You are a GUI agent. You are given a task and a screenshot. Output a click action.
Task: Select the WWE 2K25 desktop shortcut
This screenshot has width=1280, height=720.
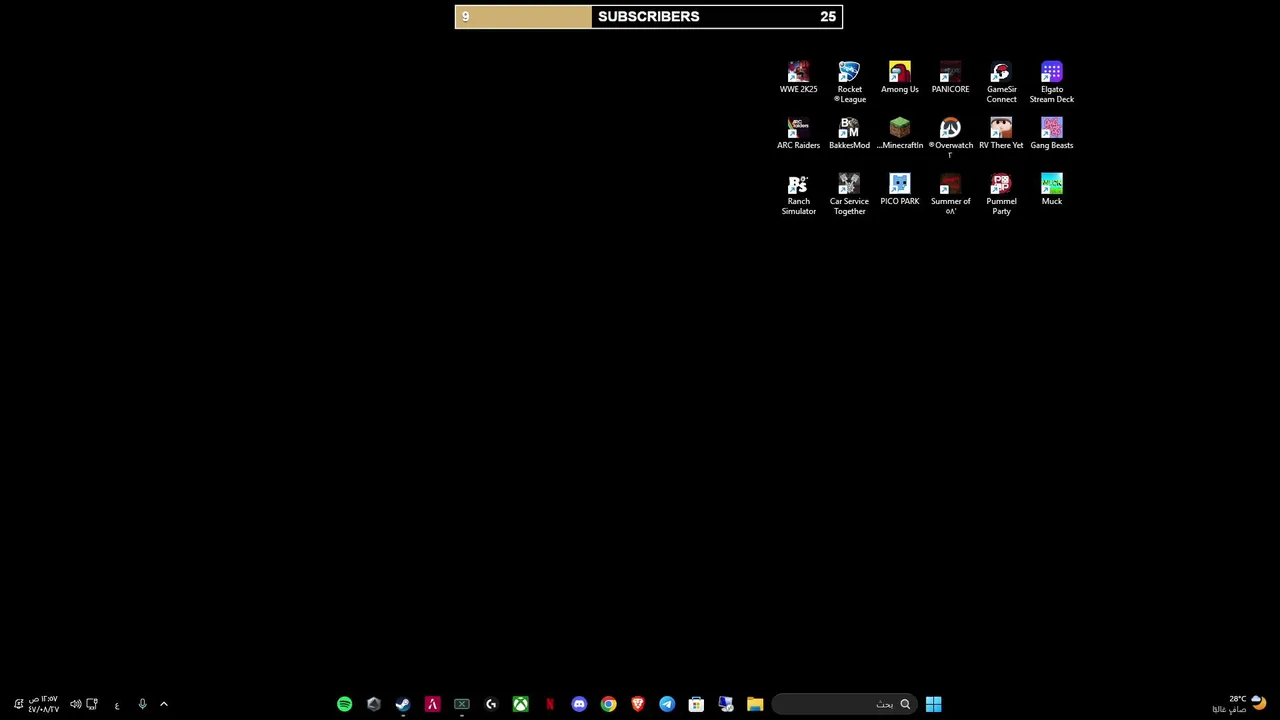click(798, 78)
